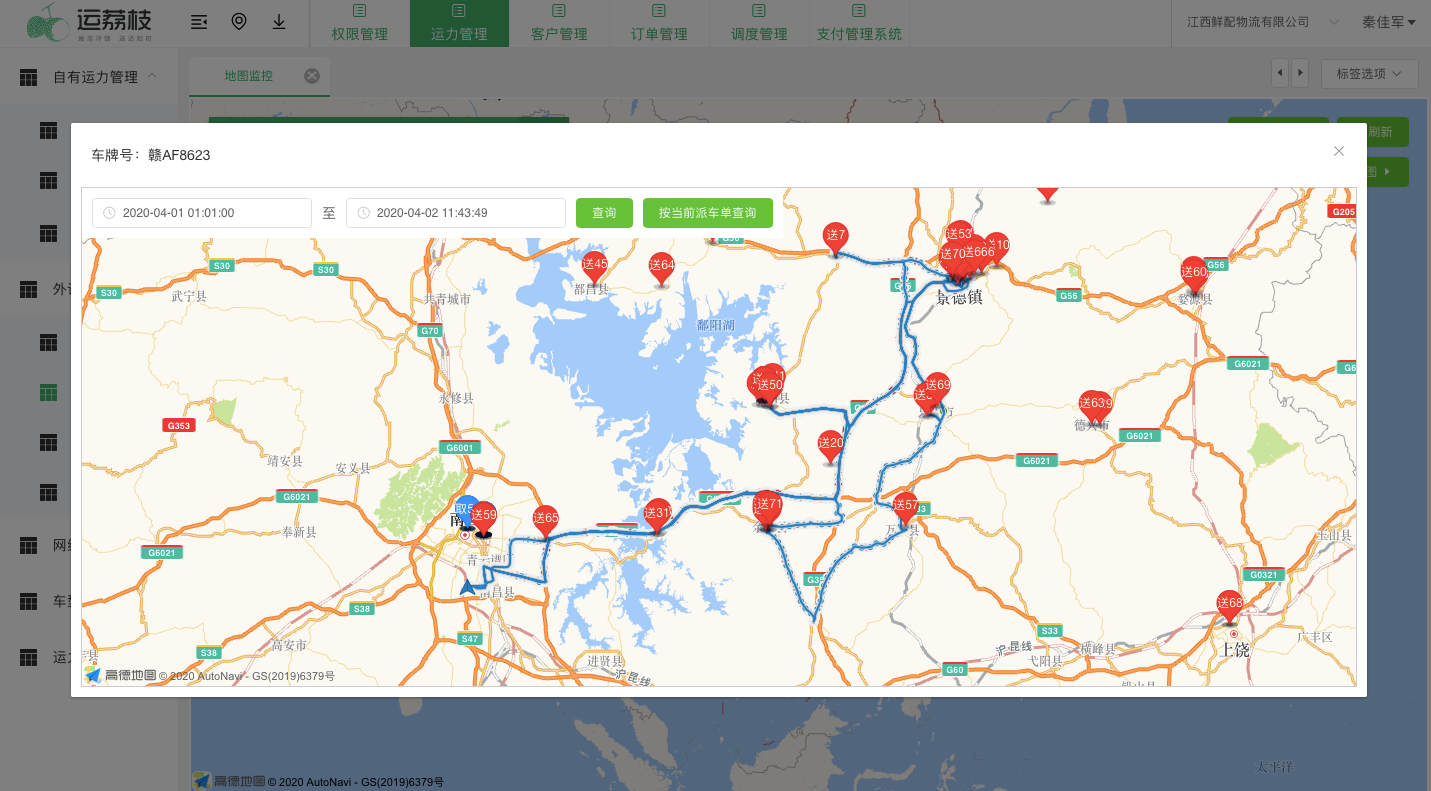Click the collapse sidebar menu icon
The image size is (1431, 791).
coord(199,22)
